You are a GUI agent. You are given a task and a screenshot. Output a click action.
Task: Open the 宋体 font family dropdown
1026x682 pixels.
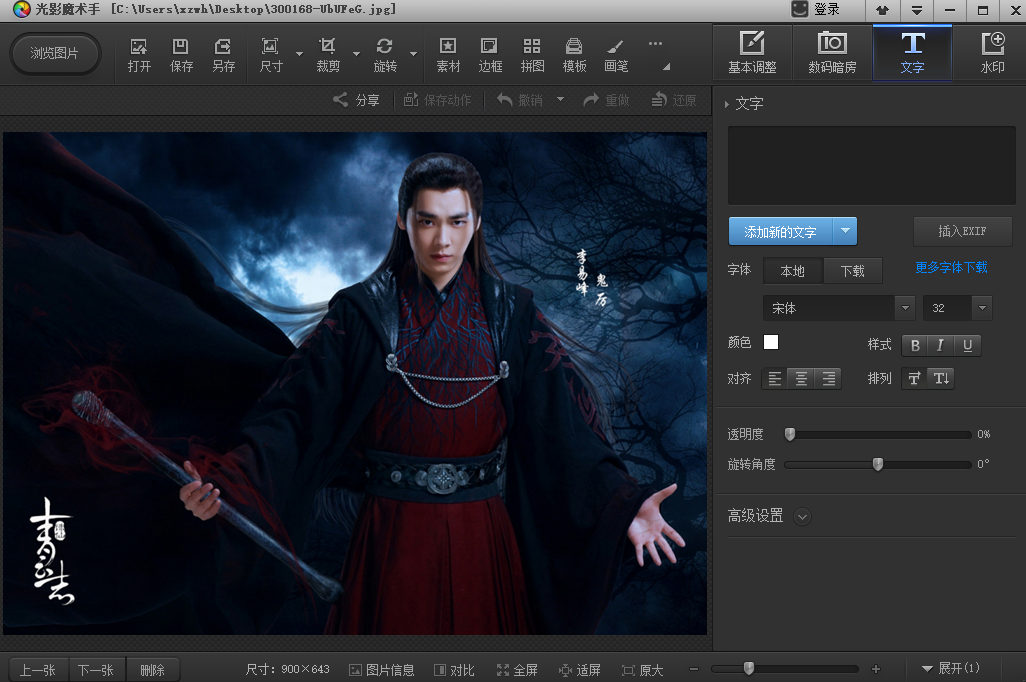(x=838, y=308)
